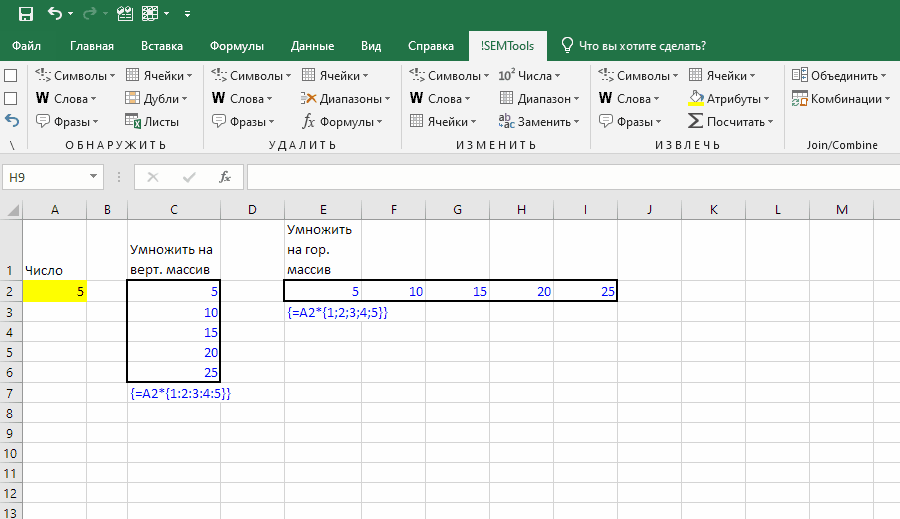Viewport: 900px width, 519px height.
Task: Open Слова dropdown in ОБНАРУЖИТЬ group
Action: pyautogui.click(x=66, y=99)
